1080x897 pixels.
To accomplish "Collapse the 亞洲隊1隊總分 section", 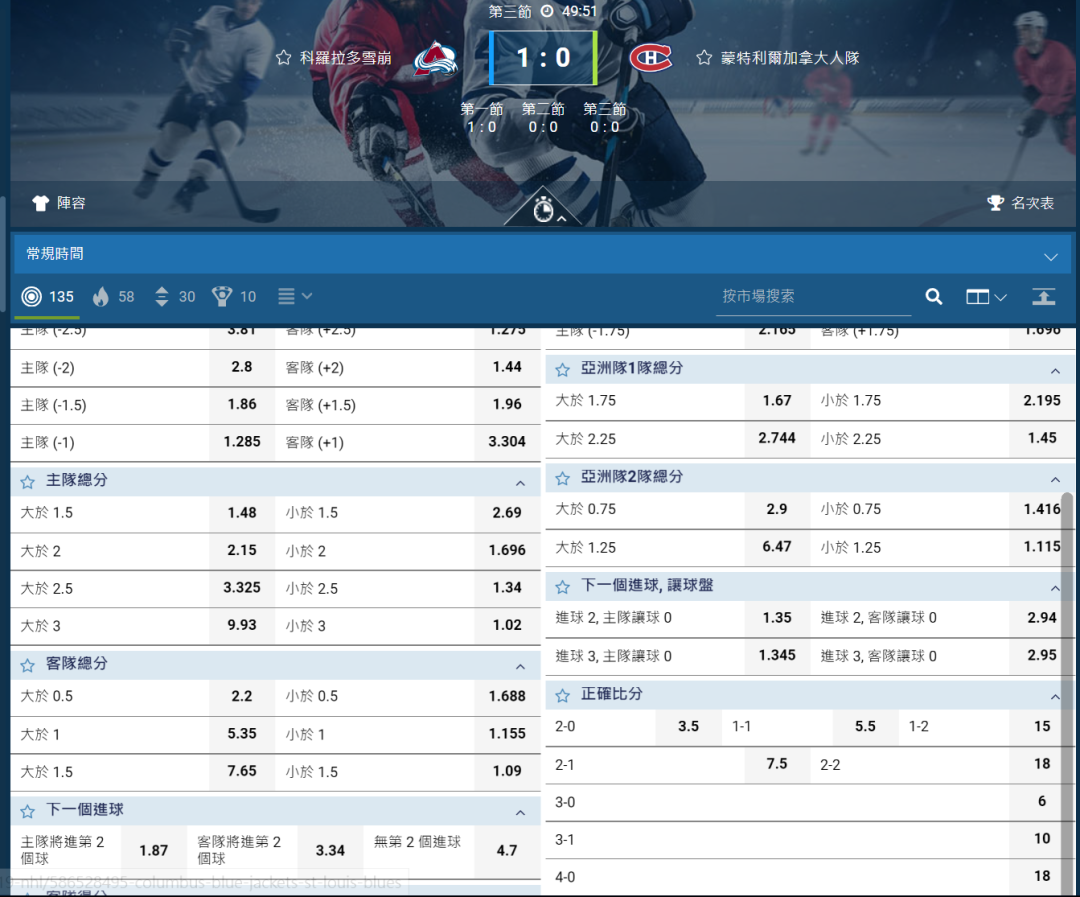I will coord(1055,371).
